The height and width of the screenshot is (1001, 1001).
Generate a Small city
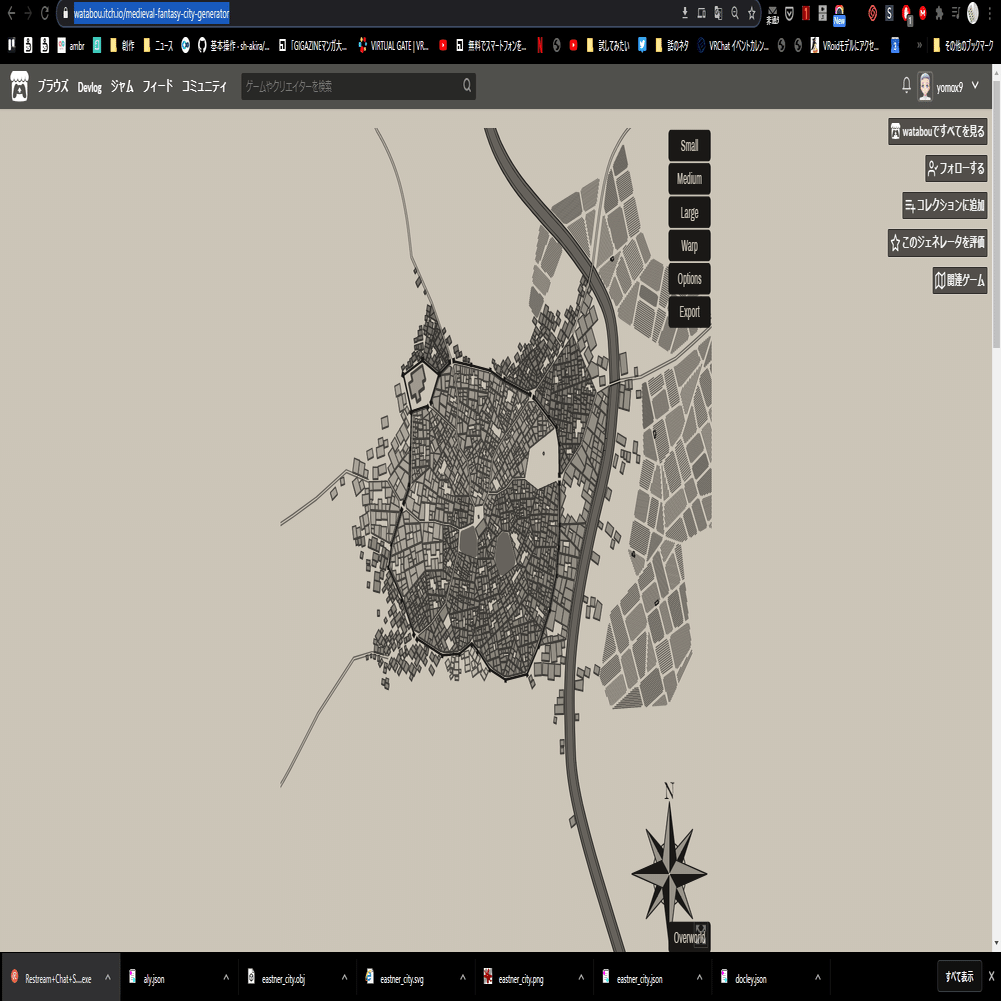click(x=689, y=146)
